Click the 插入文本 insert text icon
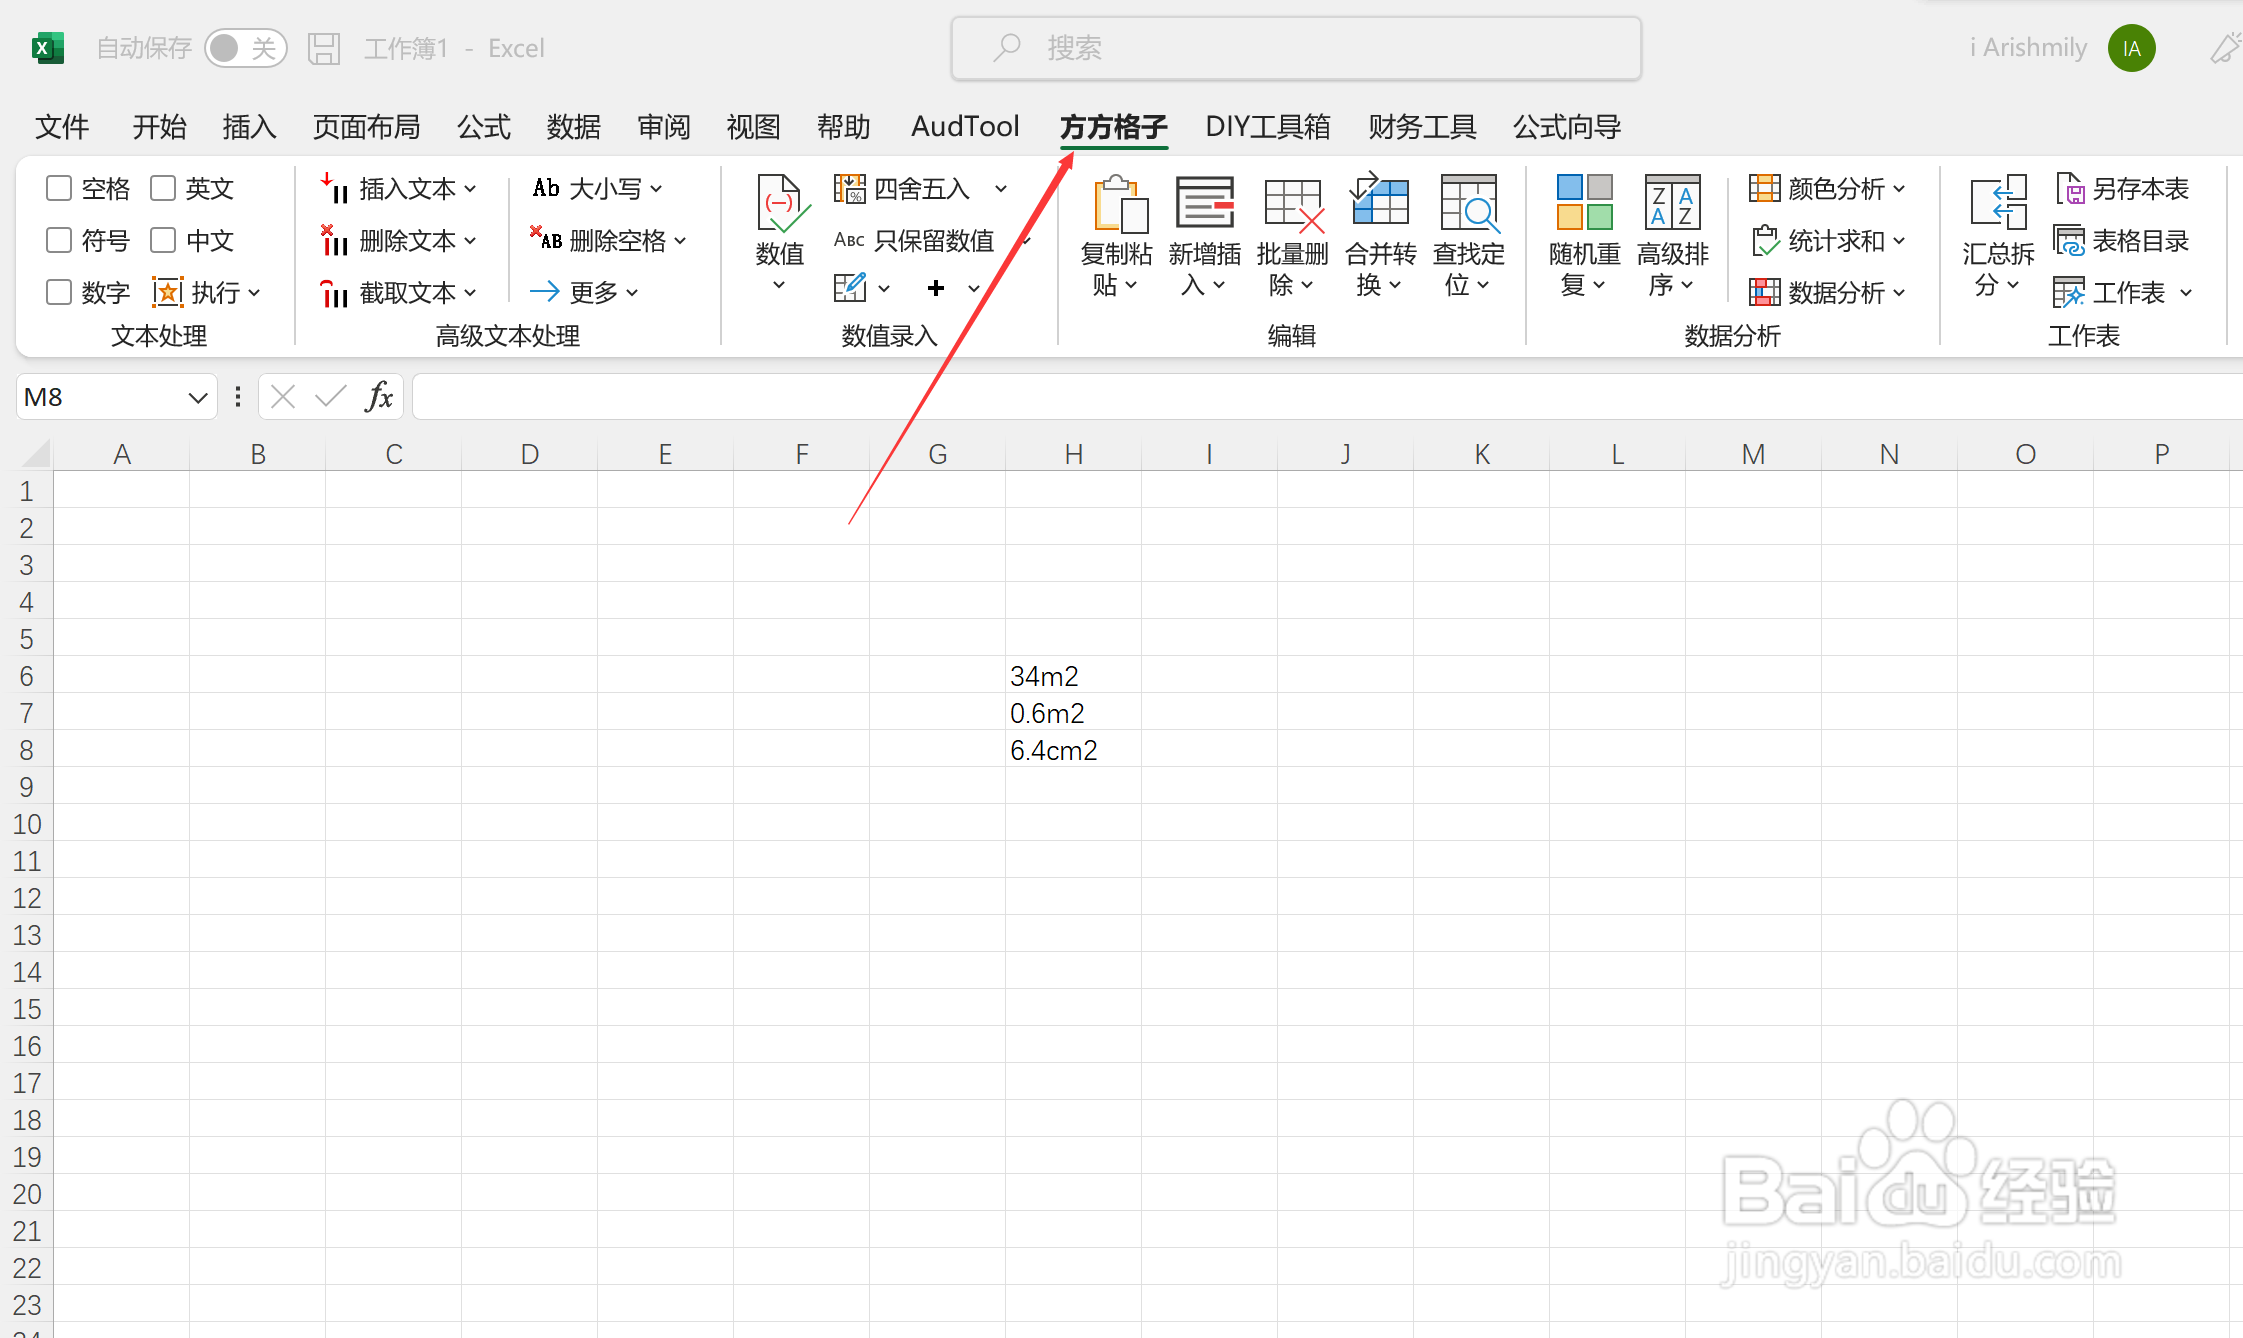Image resolution: width=2243 pixels, height=1338 pixels. click(334, 188)
